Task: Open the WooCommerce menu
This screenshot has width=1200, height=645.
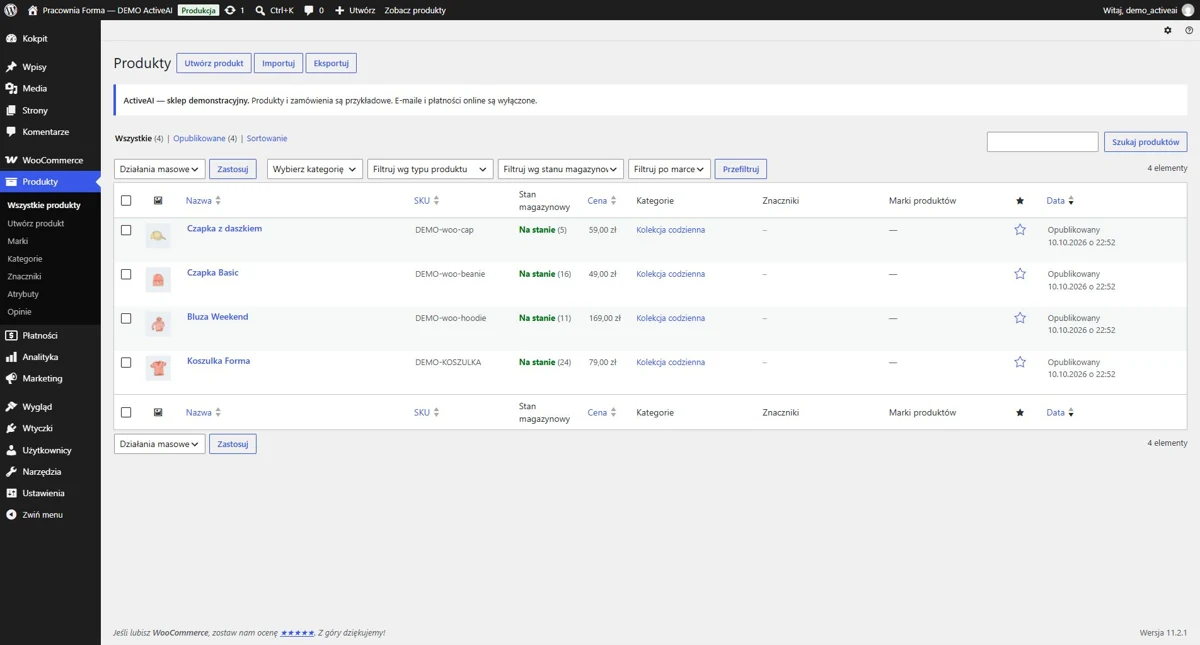Action: pos(50,160)
